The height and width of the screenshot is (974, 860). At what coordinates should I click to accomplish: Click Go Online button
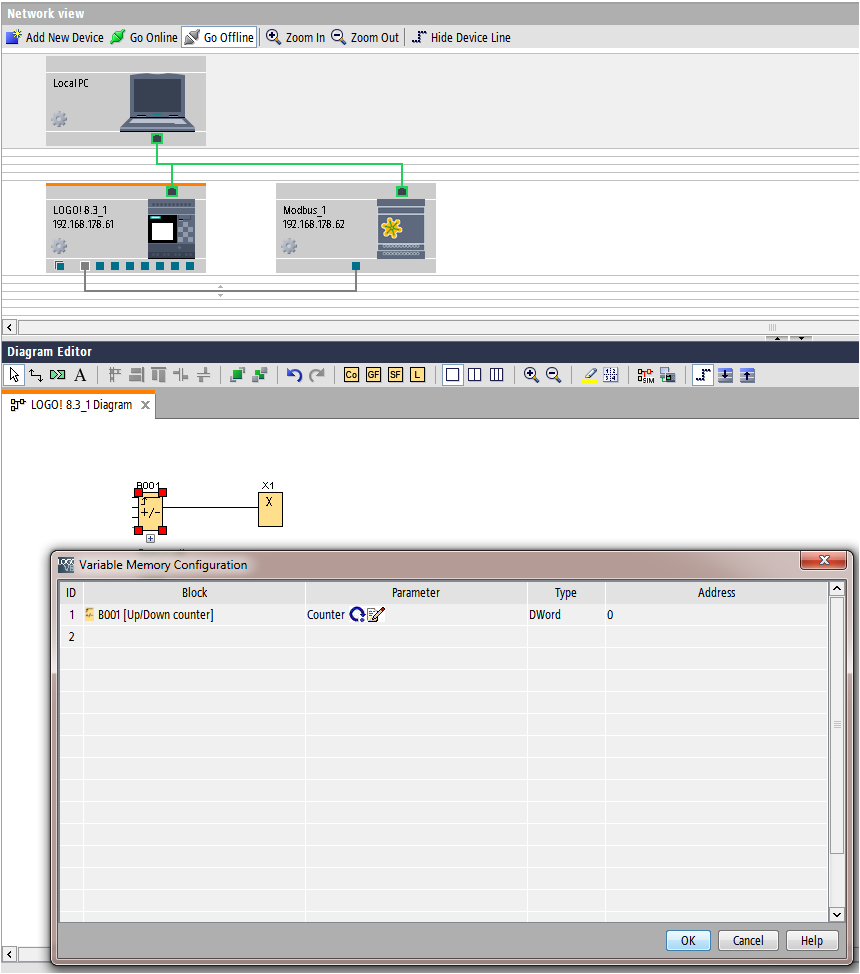[x=144, y=37]
